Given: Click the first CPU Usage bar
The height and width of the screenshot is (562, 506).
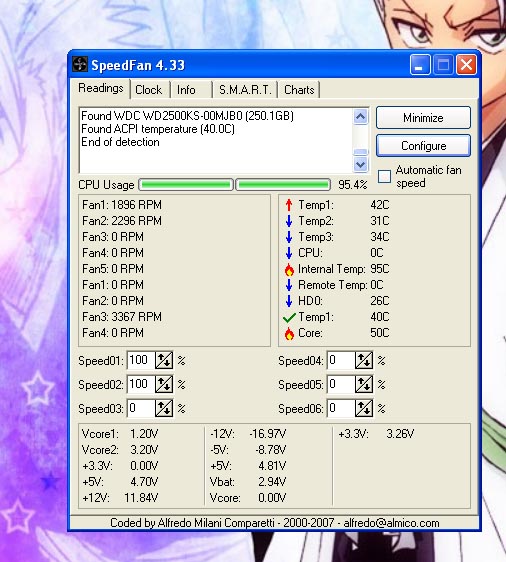Looking at the screenshot, I should tap(185, 185).
